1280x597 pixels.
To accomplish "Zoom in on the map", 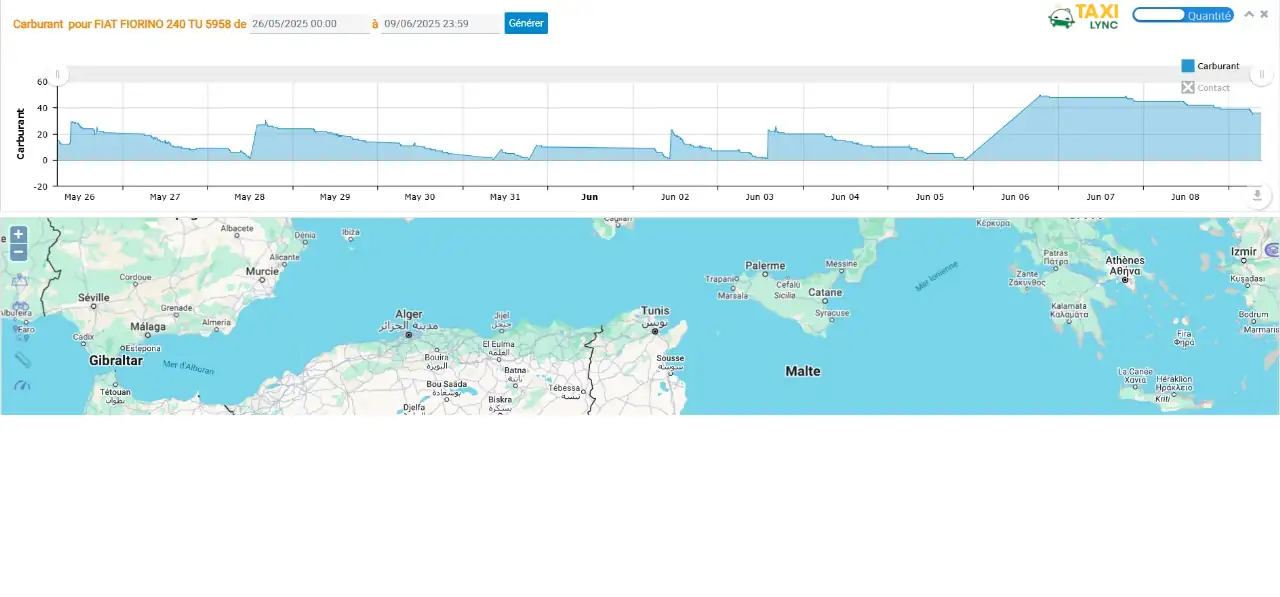I will tap(18, 235).
